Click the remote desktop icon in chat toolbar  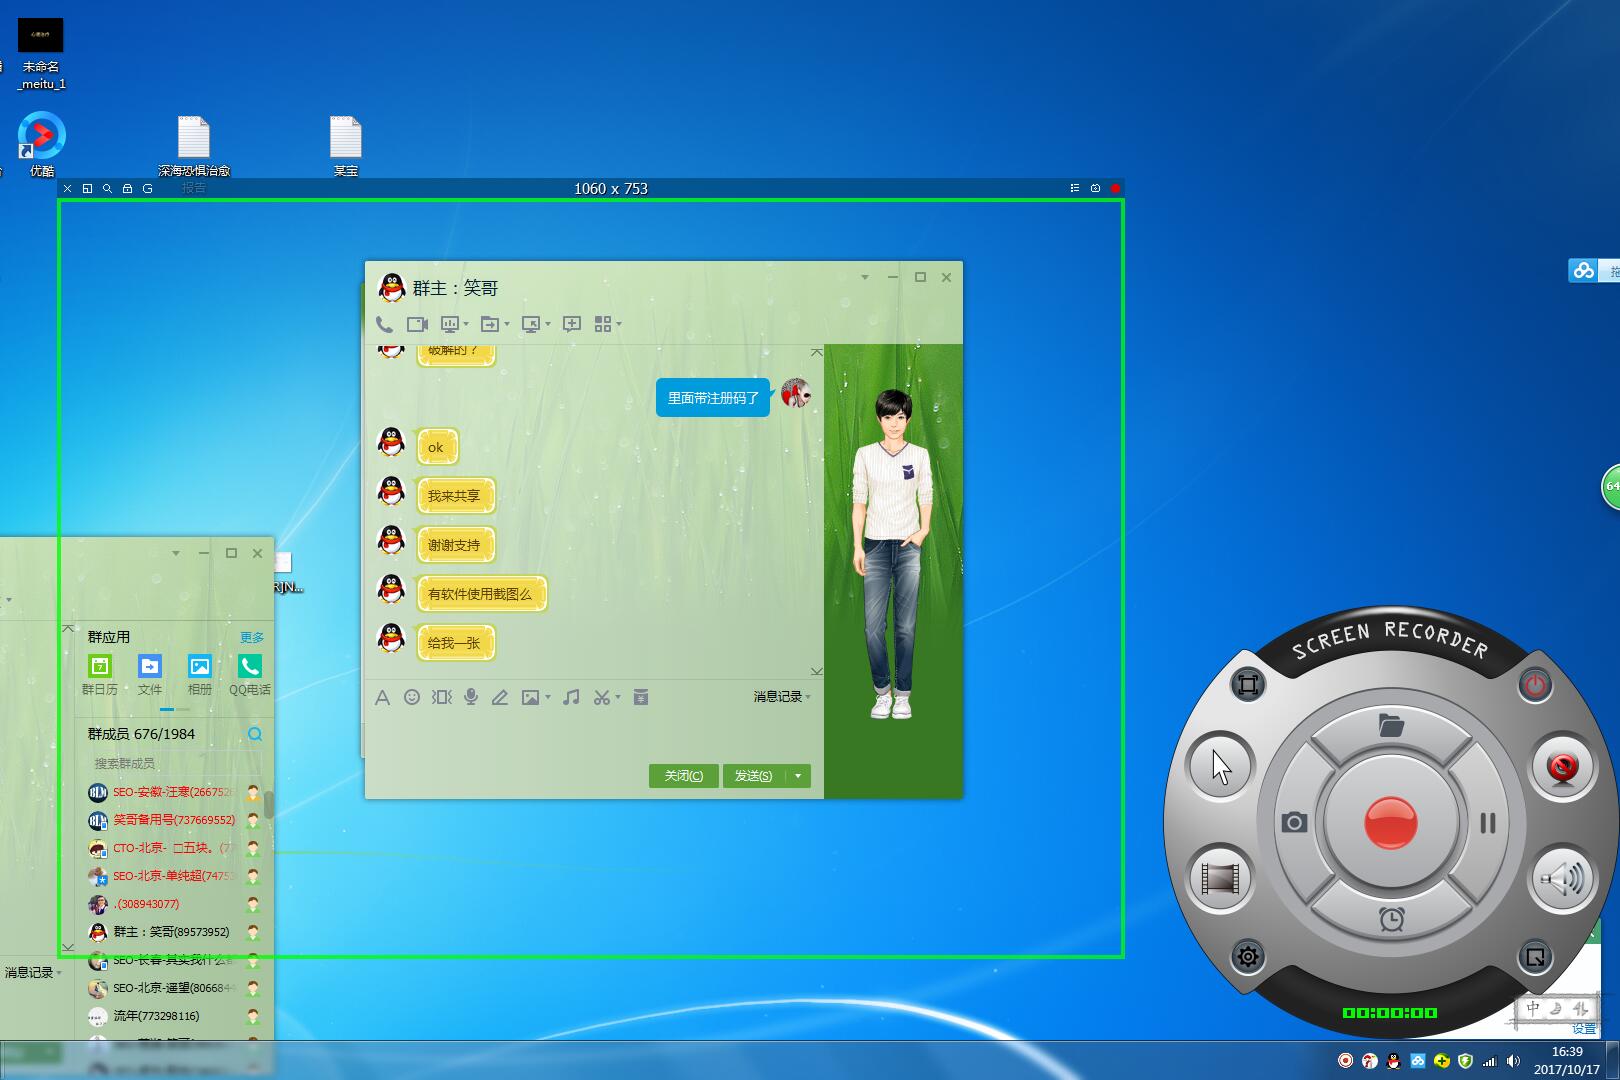tap(531, 324)
